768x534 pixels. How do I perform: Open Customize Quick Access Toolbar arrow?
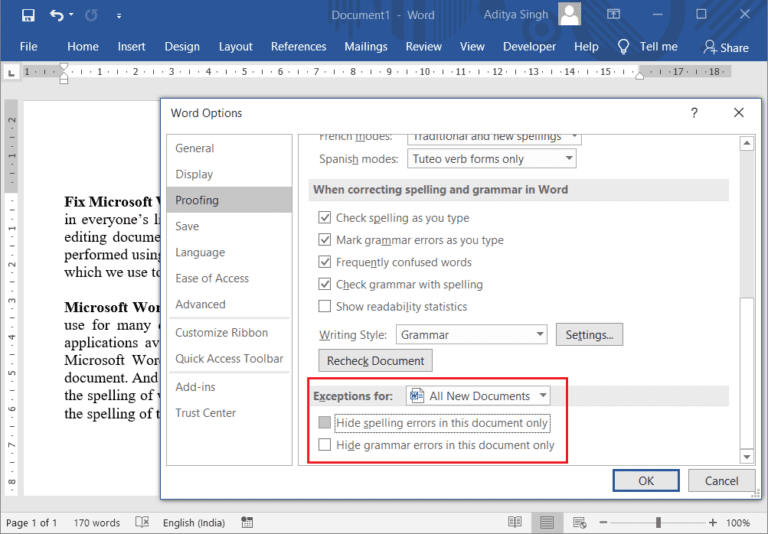pyautogui.click(x=119, y=16)
